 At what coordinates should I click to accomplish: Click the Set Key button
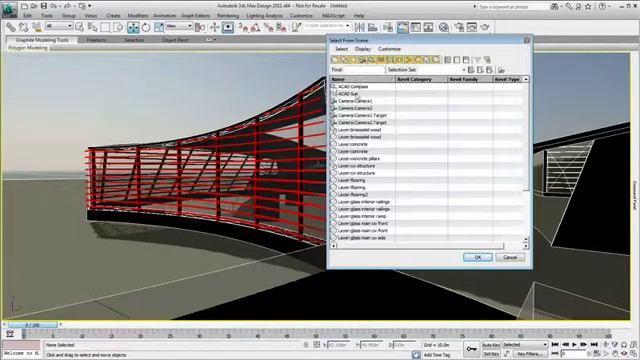(x=491, y=354)
